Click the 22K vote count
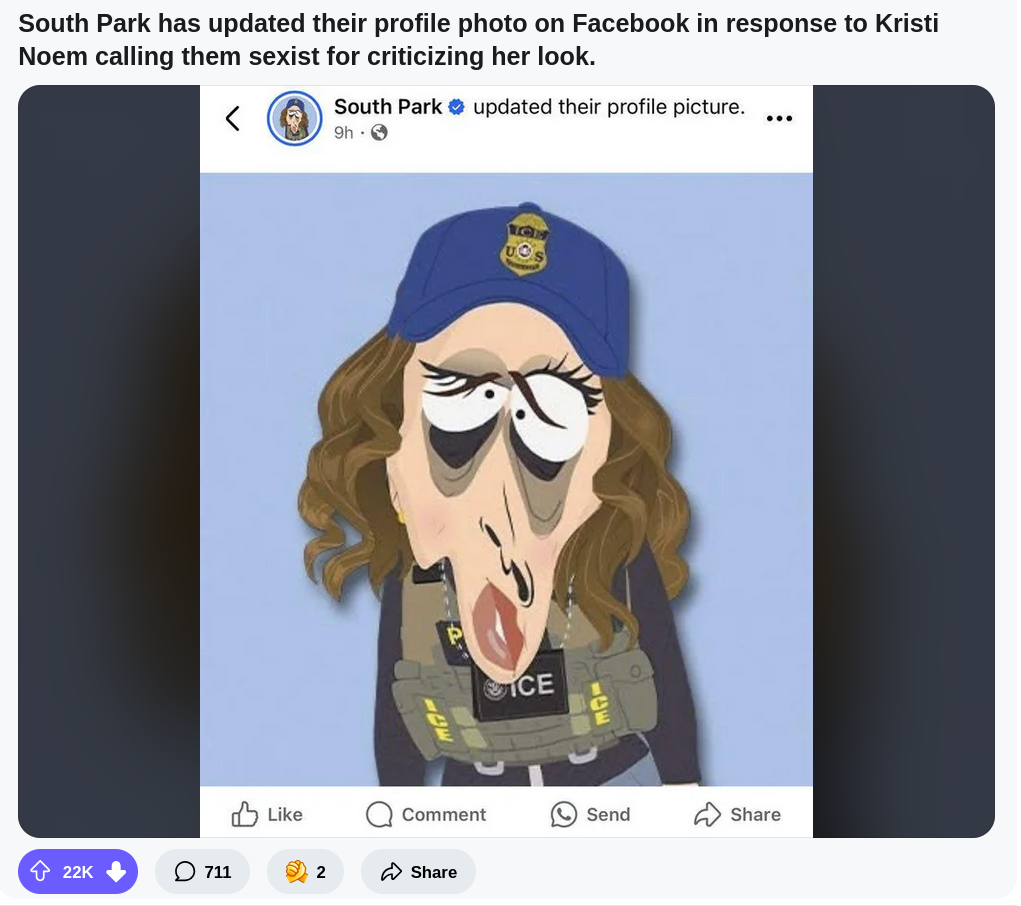This screenshot has height=906, width=1021. [x=77, y=871]
